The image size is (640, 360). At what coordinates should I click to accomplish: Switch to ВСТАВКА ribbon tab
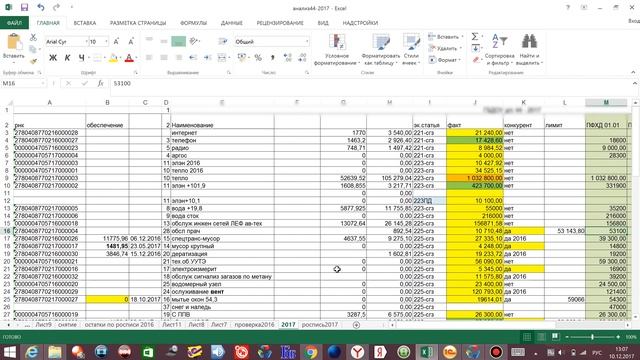click(x=85, y=23)
